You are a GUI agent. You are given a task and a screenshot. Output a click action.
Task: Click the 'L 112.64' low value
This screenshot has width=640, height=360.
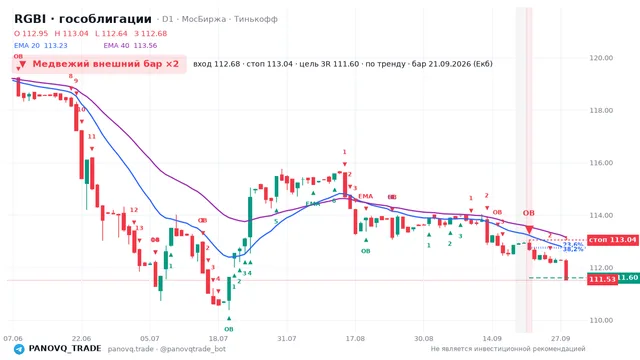[111, 33]
